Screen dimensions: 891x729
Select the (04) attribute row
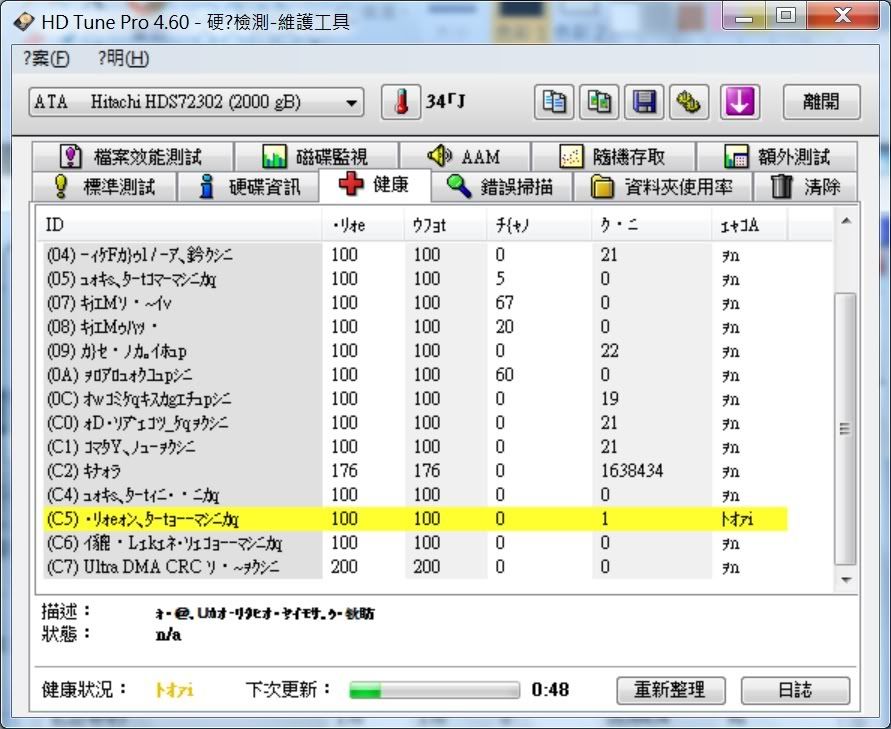(x=415, y=255)
